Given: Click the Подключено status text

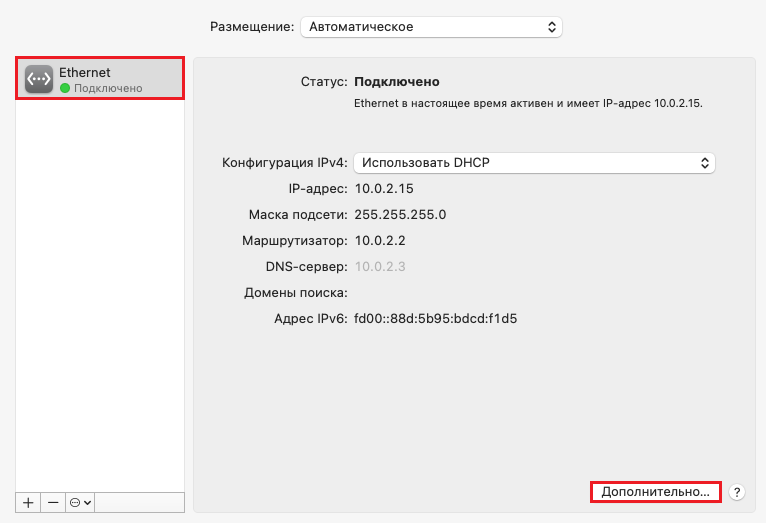Looking at the screenshot, I should [397, 82].
